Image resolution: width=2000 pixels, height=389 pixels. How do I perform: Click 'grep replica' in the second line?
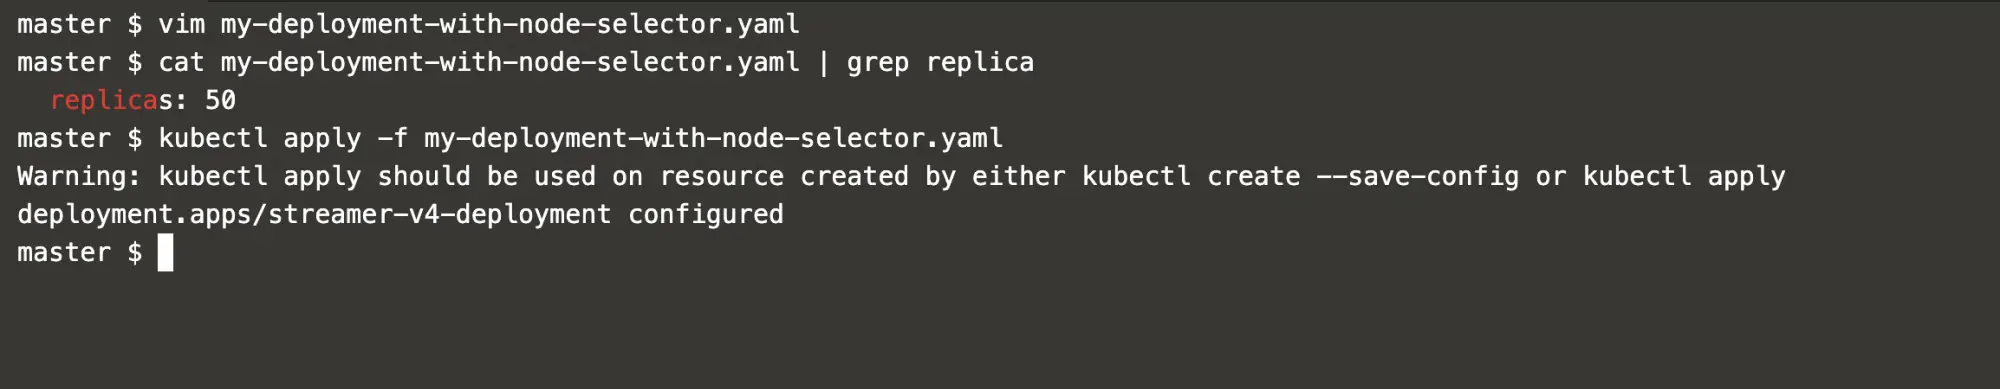click(940, 62)
